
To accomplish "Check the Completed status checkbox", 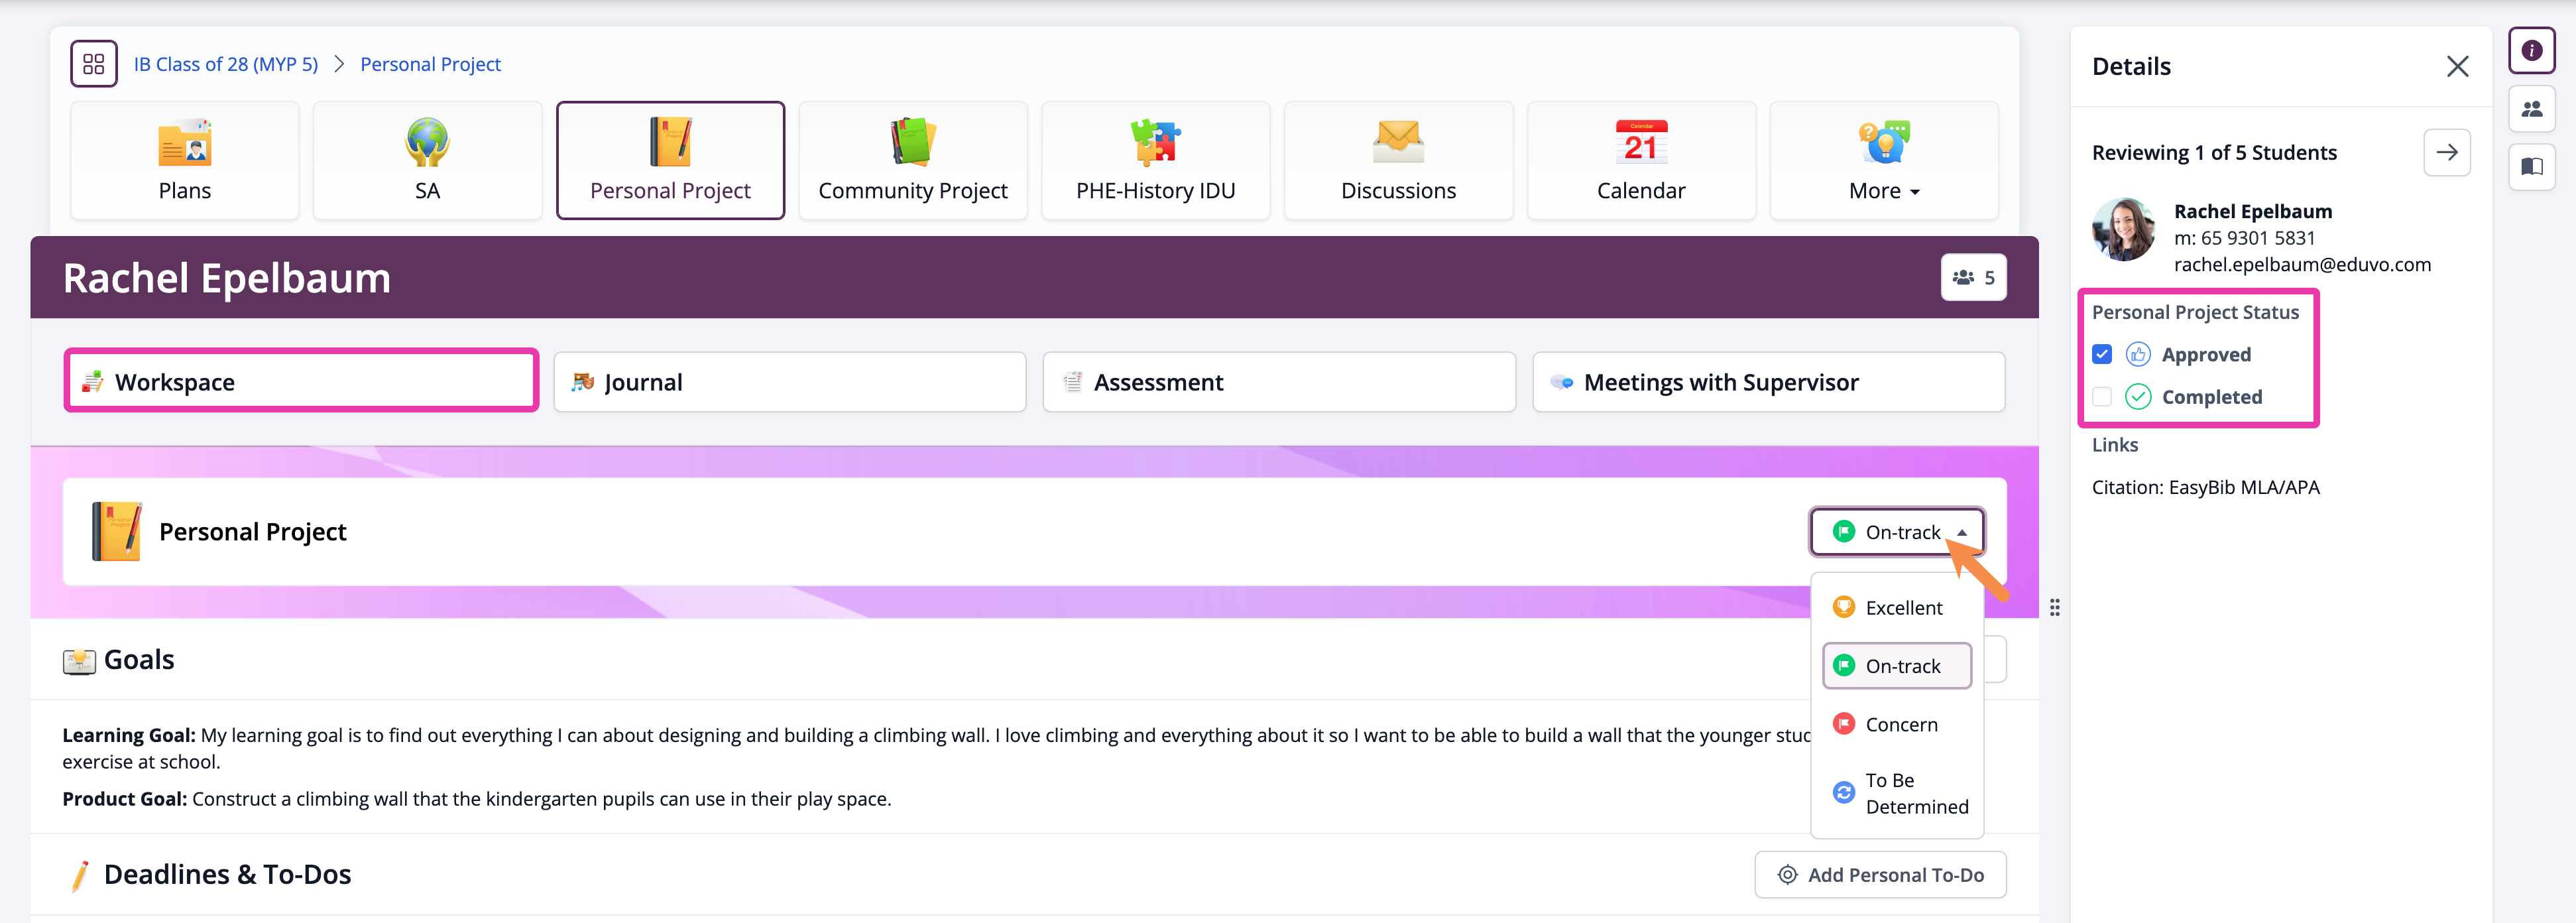I will 2102,397.
